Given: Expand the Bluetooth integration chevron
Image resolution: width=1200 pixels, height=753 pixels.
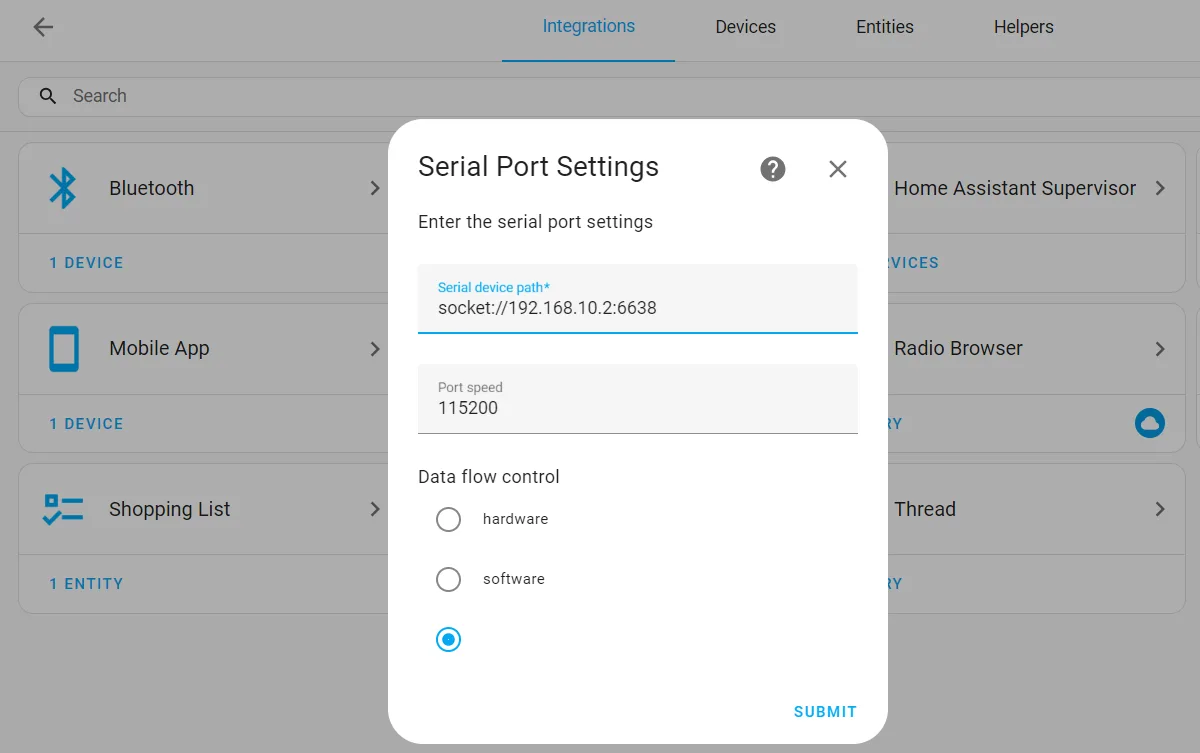Looking at the screenshot, I should pyautogui.click(x=375, y=188).
